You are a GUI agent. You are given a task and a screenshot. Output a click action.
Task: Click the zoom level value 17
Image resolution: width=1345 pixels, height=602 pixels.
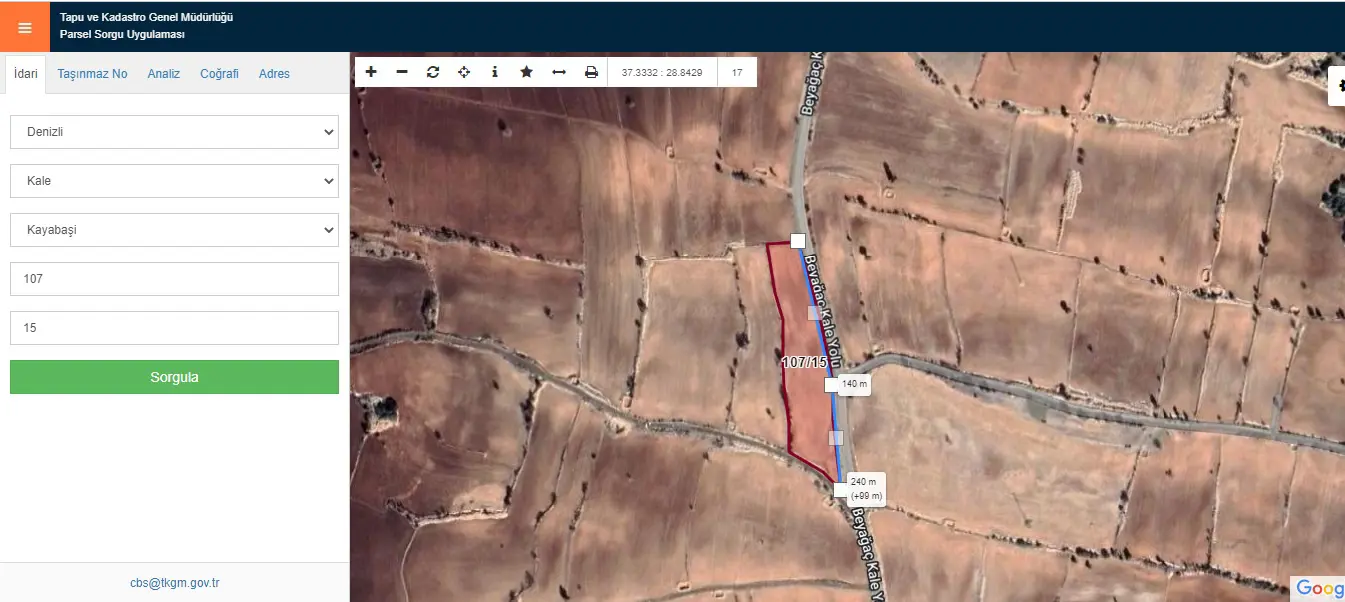(737, 72)
